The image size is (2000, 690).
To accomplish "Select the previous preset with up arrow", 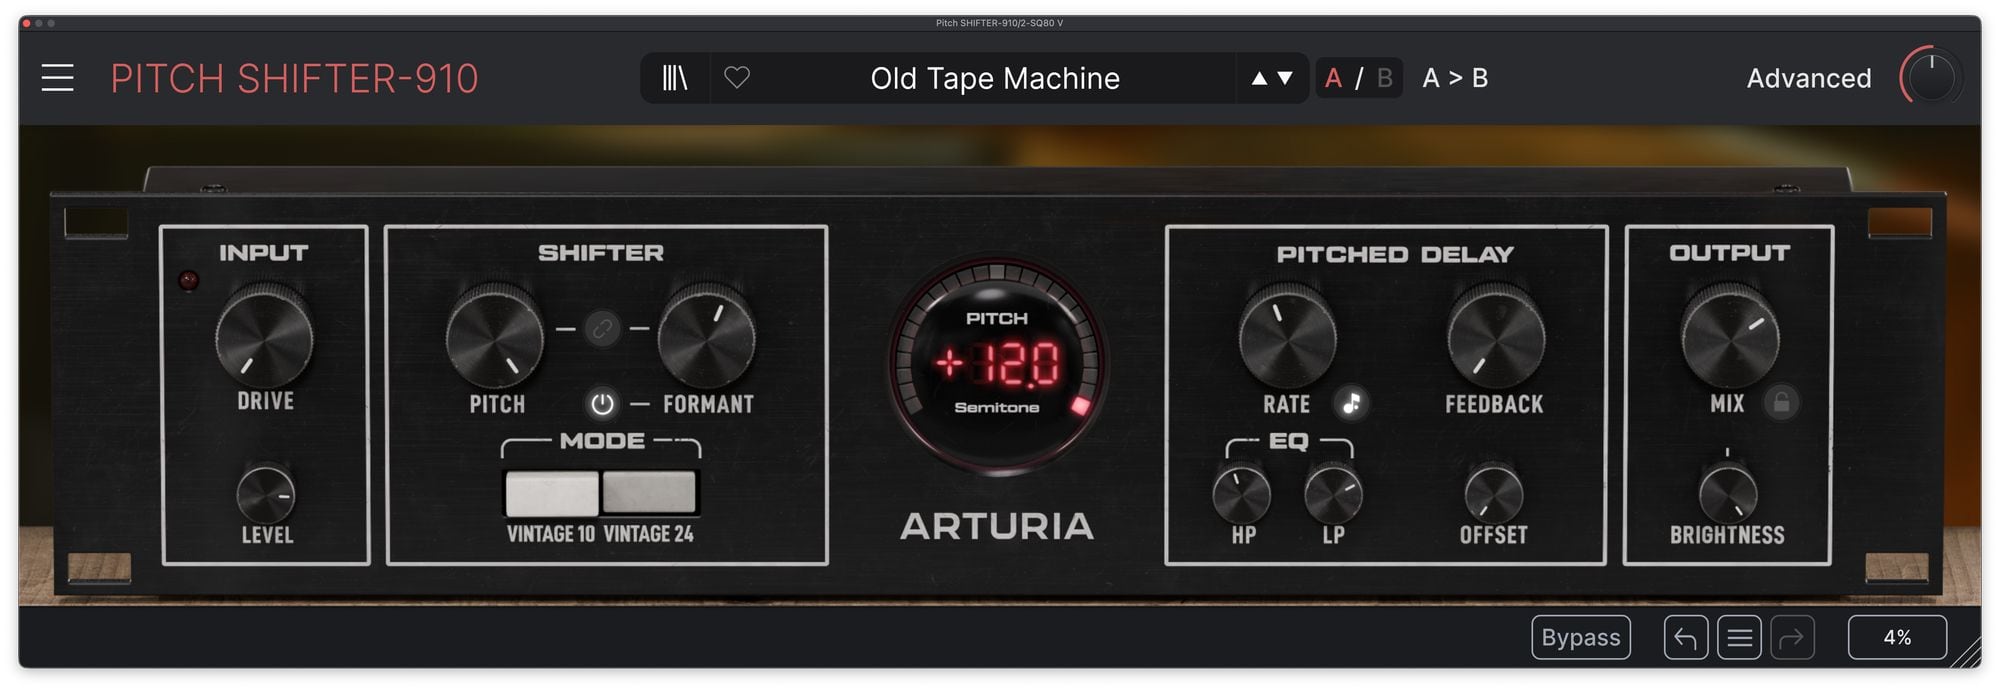I will pos(1259,78).
